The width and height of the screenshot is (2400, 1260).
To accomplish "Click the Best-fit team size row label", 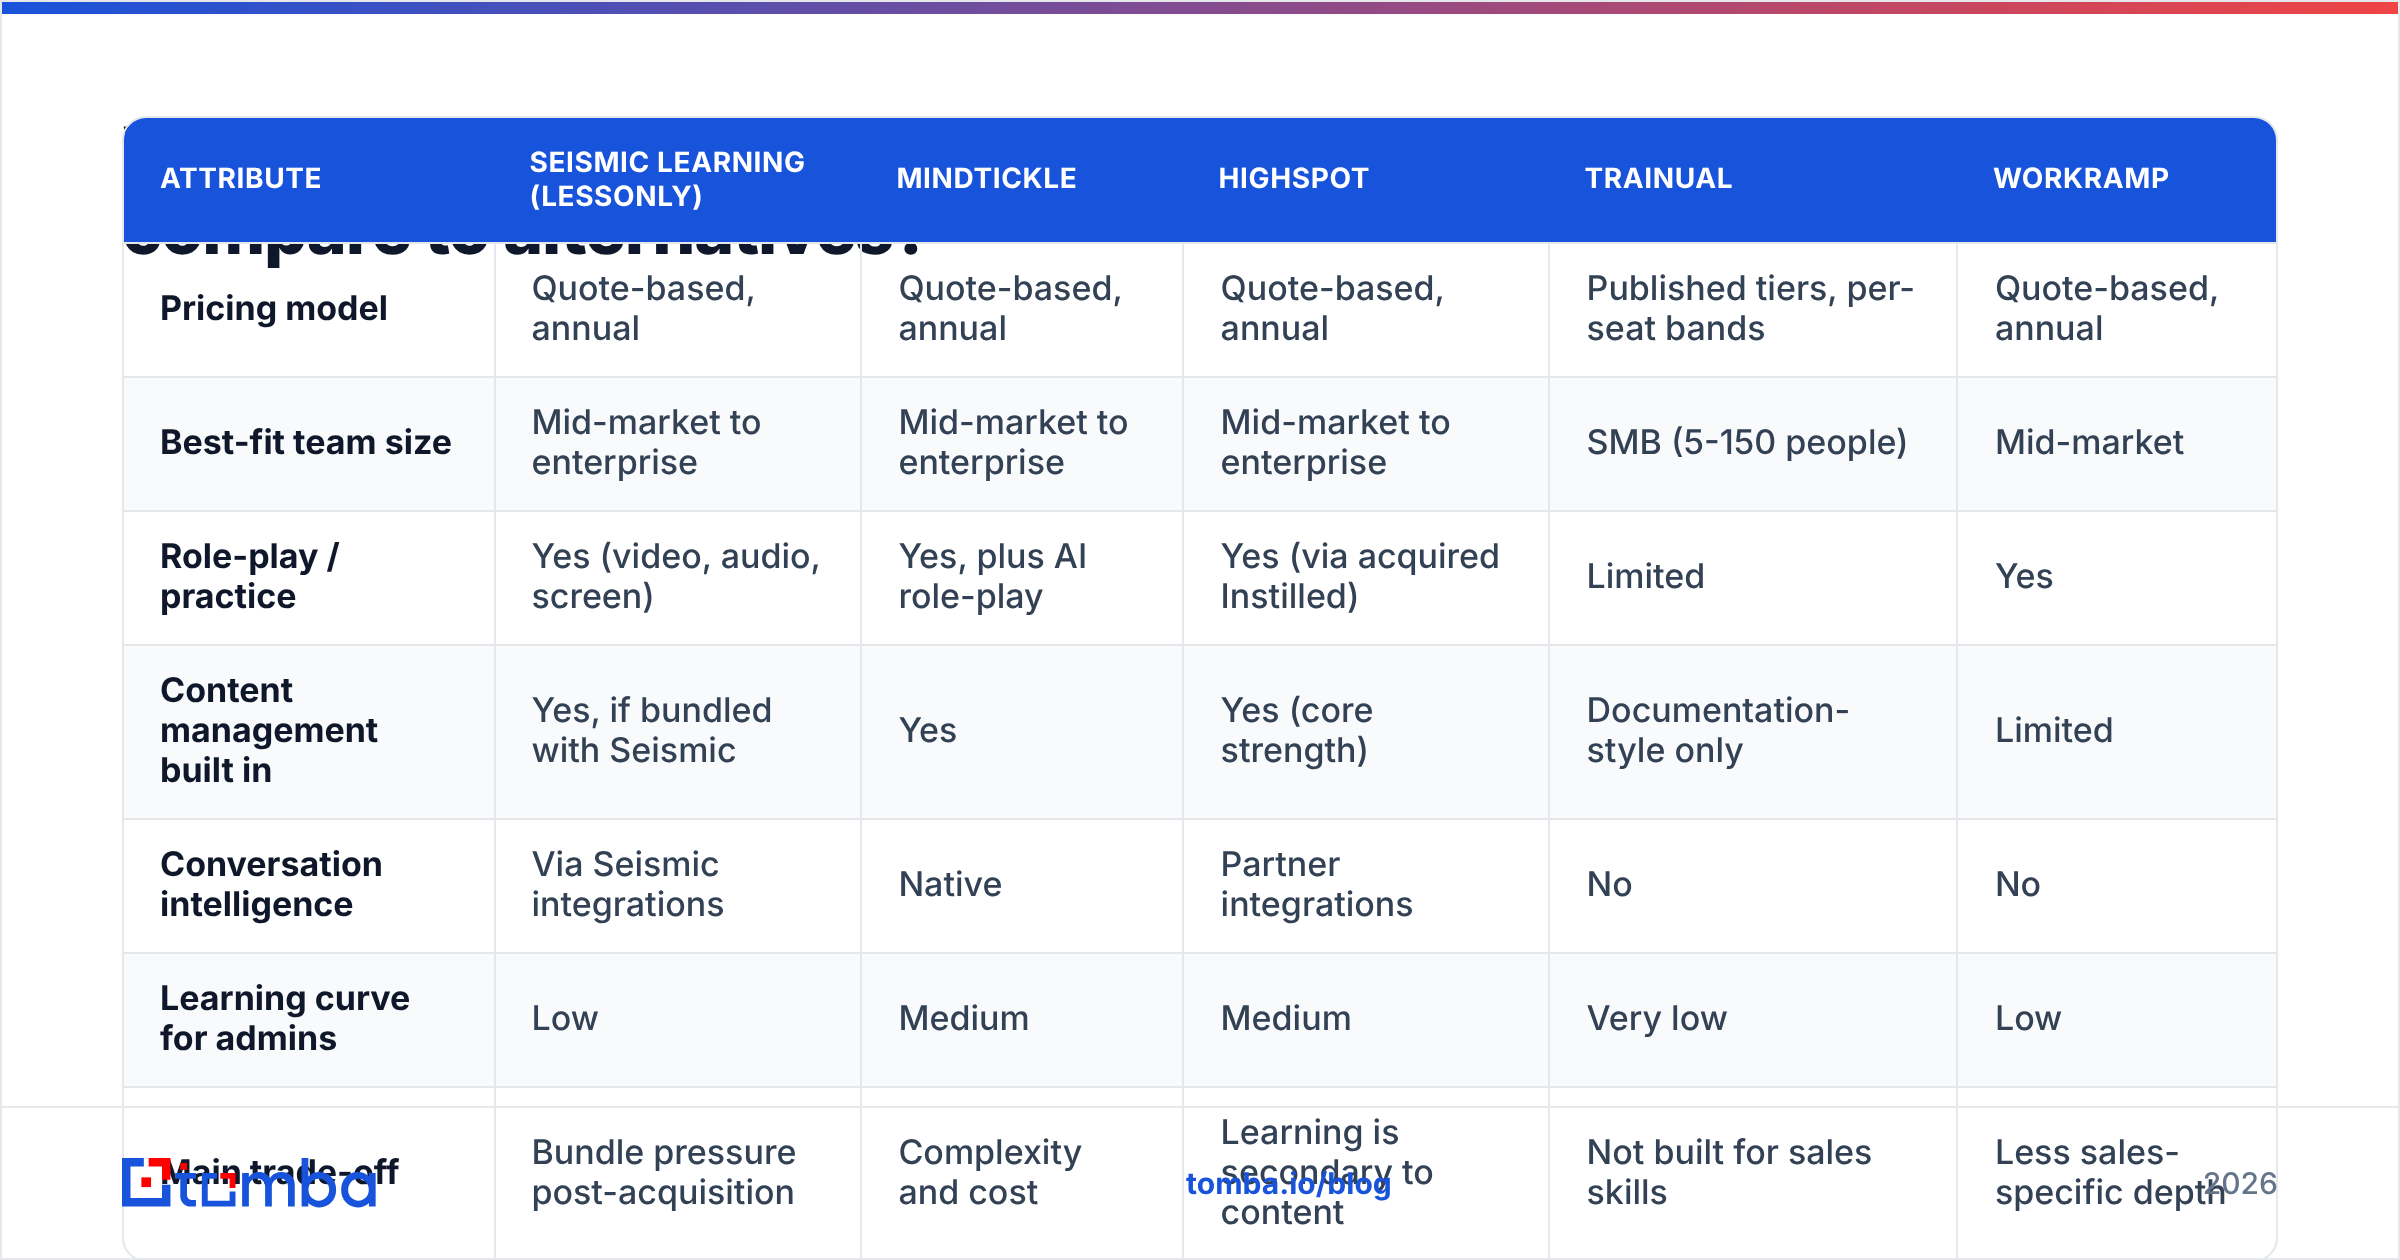I will [x=305, y=442].
